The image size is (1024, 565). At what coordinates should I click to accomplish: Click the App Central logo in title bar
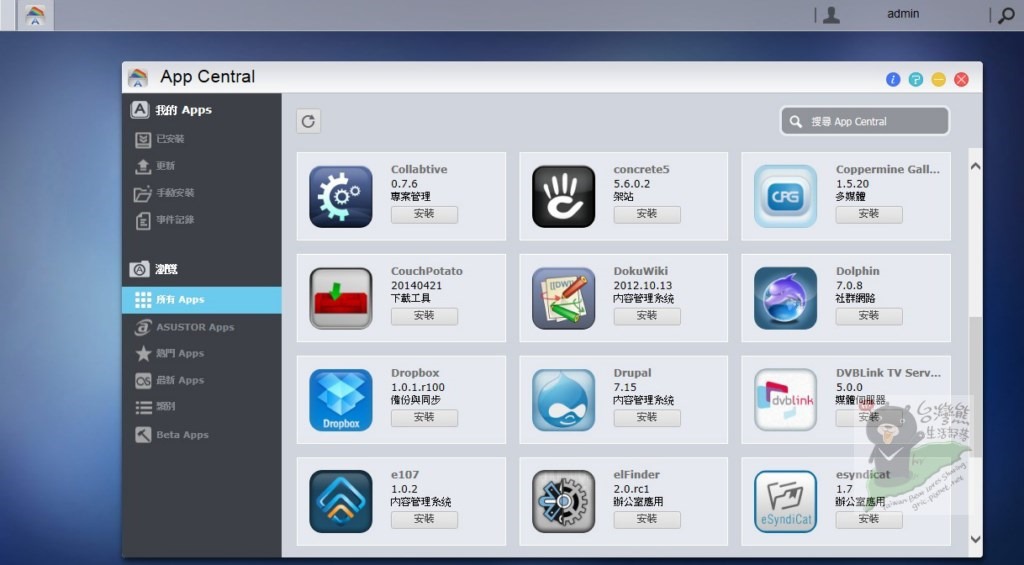click(138, 78)
